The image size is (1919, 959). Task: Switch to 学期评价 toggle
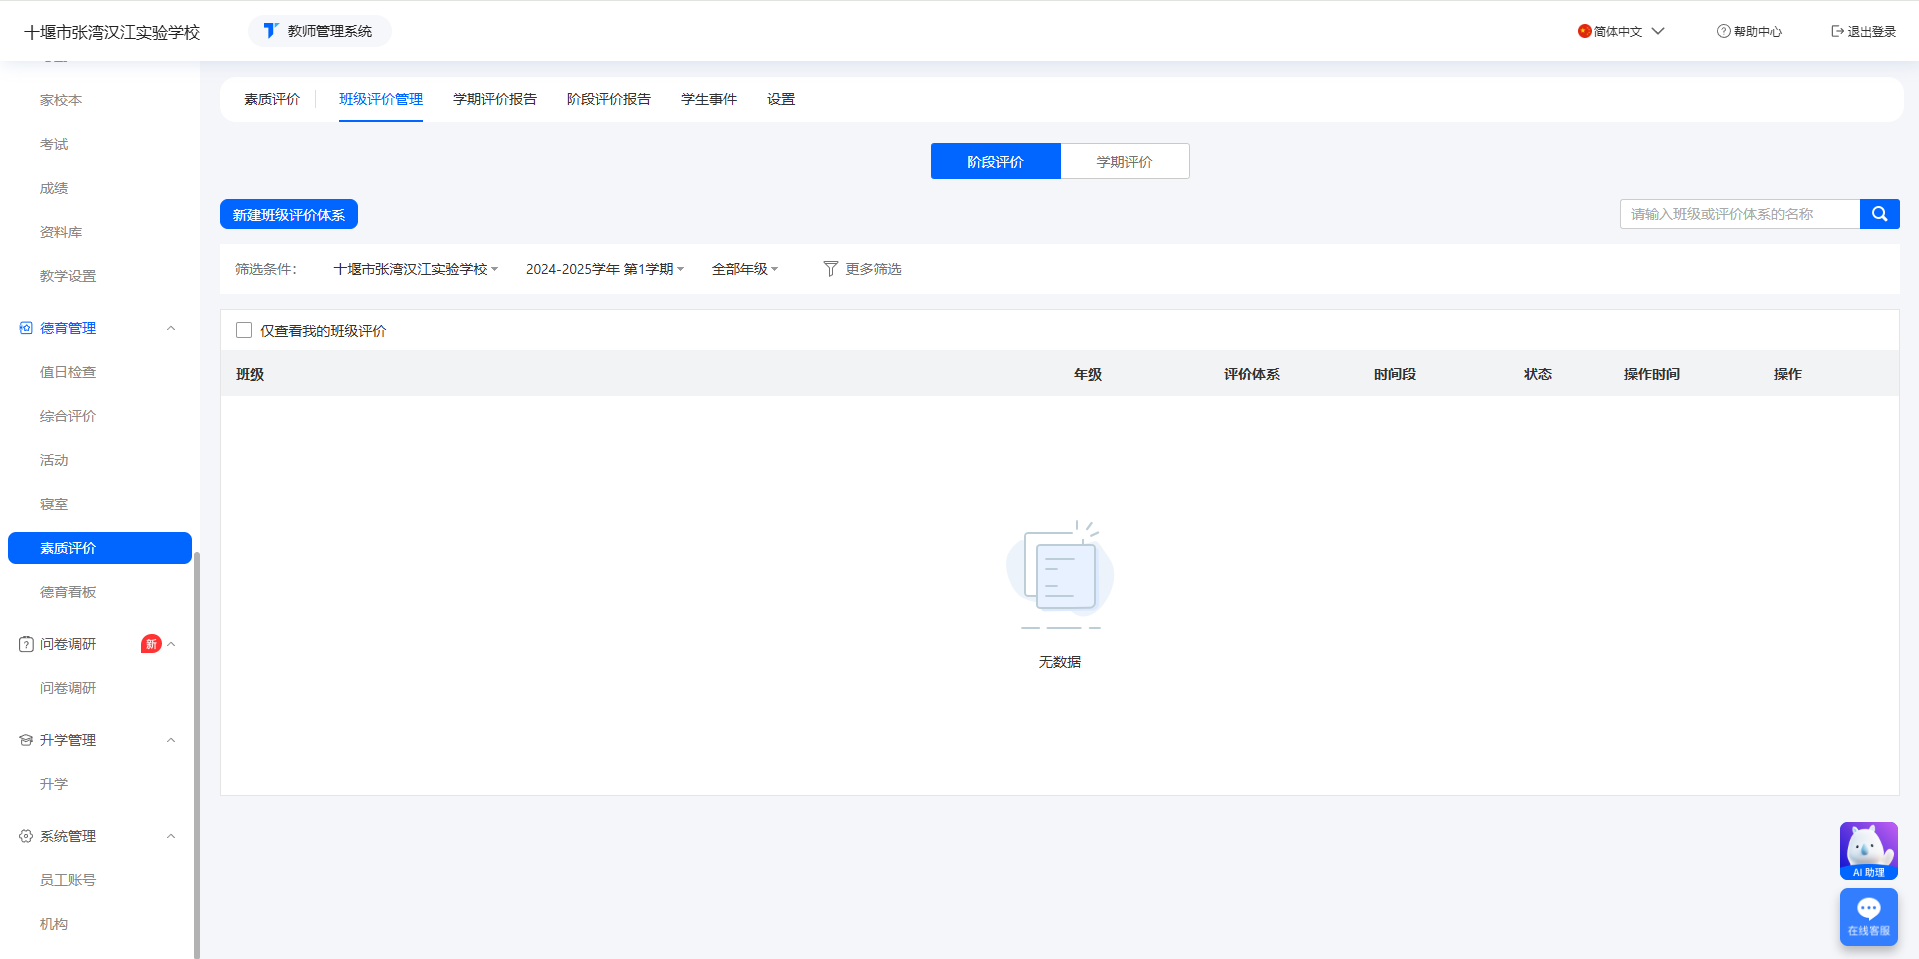(x=1124, y=161)
